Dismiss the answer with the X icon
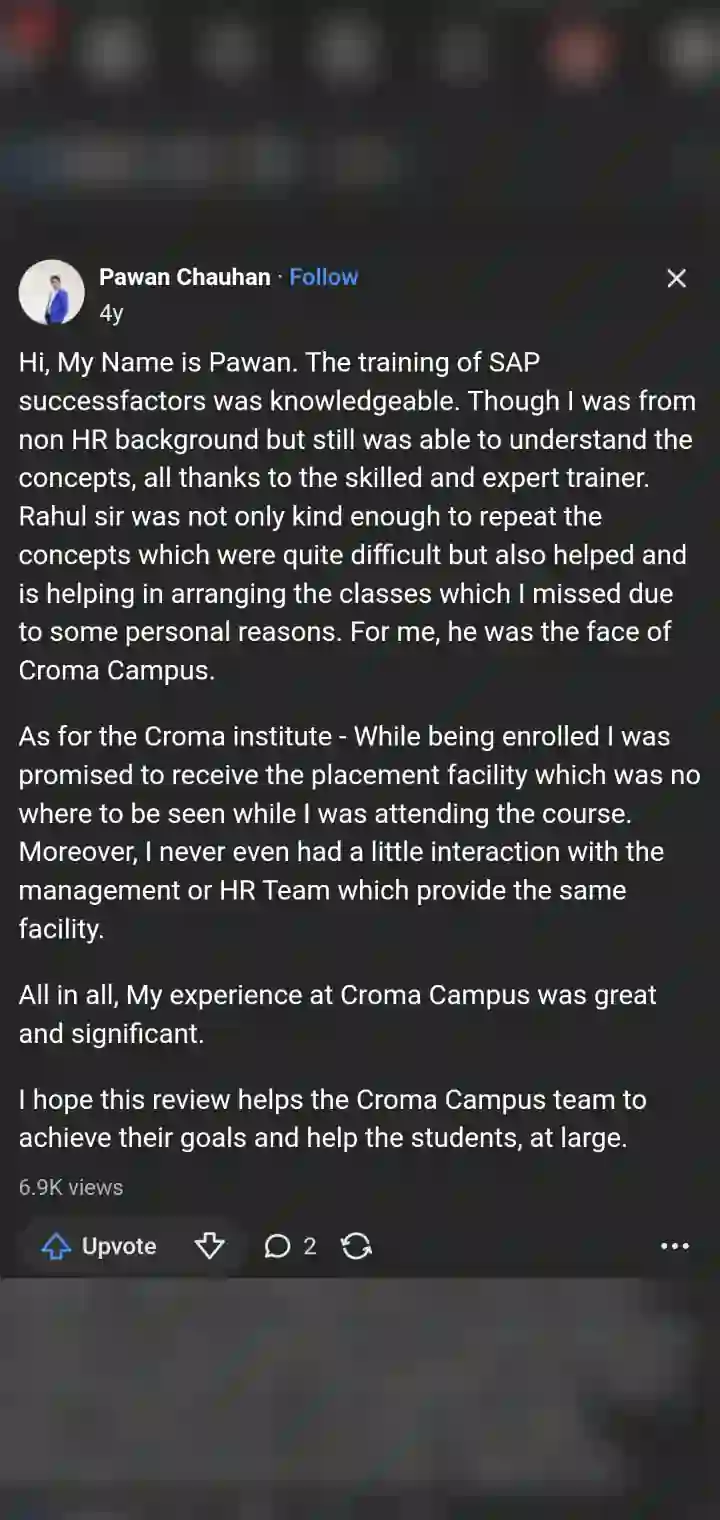Image resolution: width=720 pixels, height=1520 pixels. [x=677, y=278]
